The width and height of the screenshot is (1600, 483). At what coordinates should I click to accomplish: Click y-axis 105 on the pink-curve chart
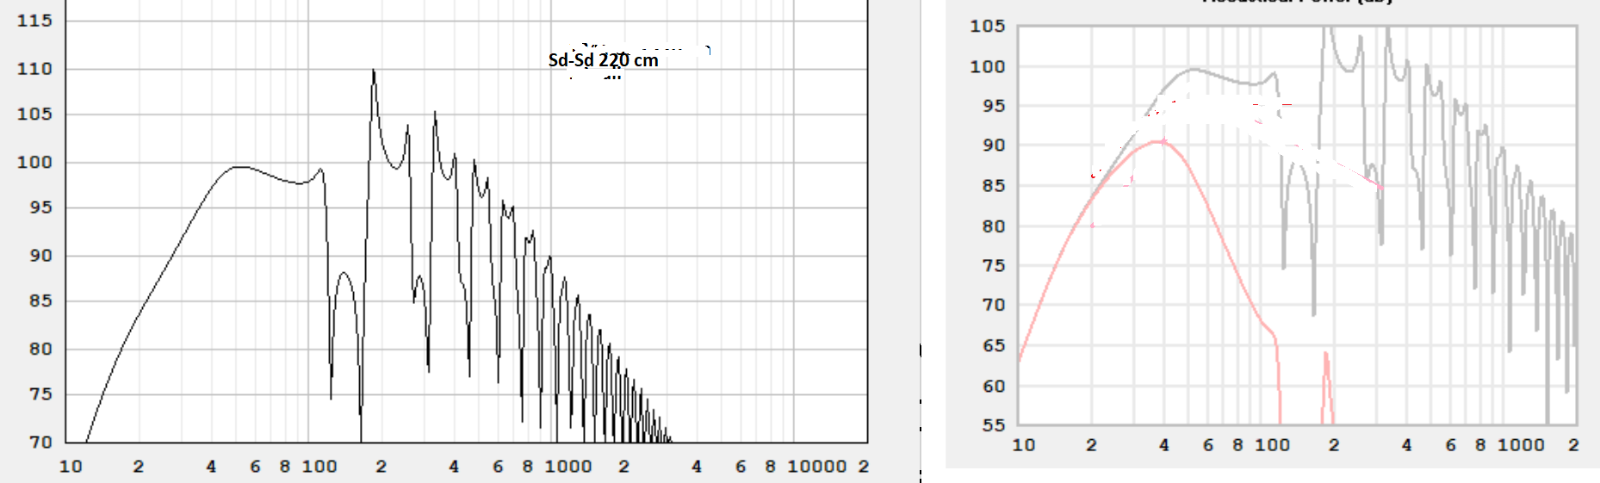[987, 26]
